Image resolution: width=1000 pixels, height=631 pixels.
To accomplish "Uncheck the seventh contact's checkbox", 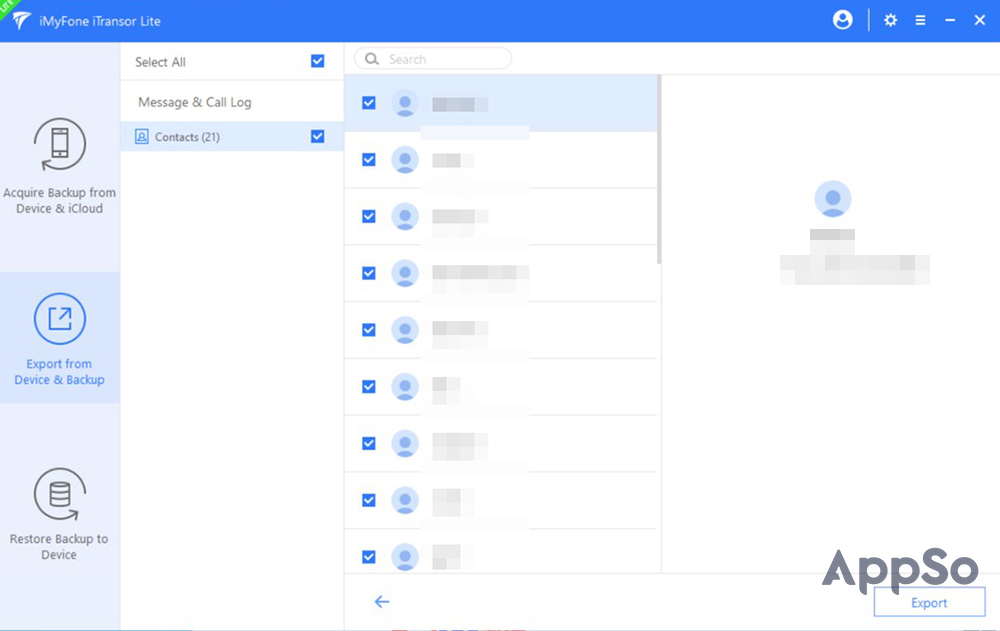I will coord(369,443).
